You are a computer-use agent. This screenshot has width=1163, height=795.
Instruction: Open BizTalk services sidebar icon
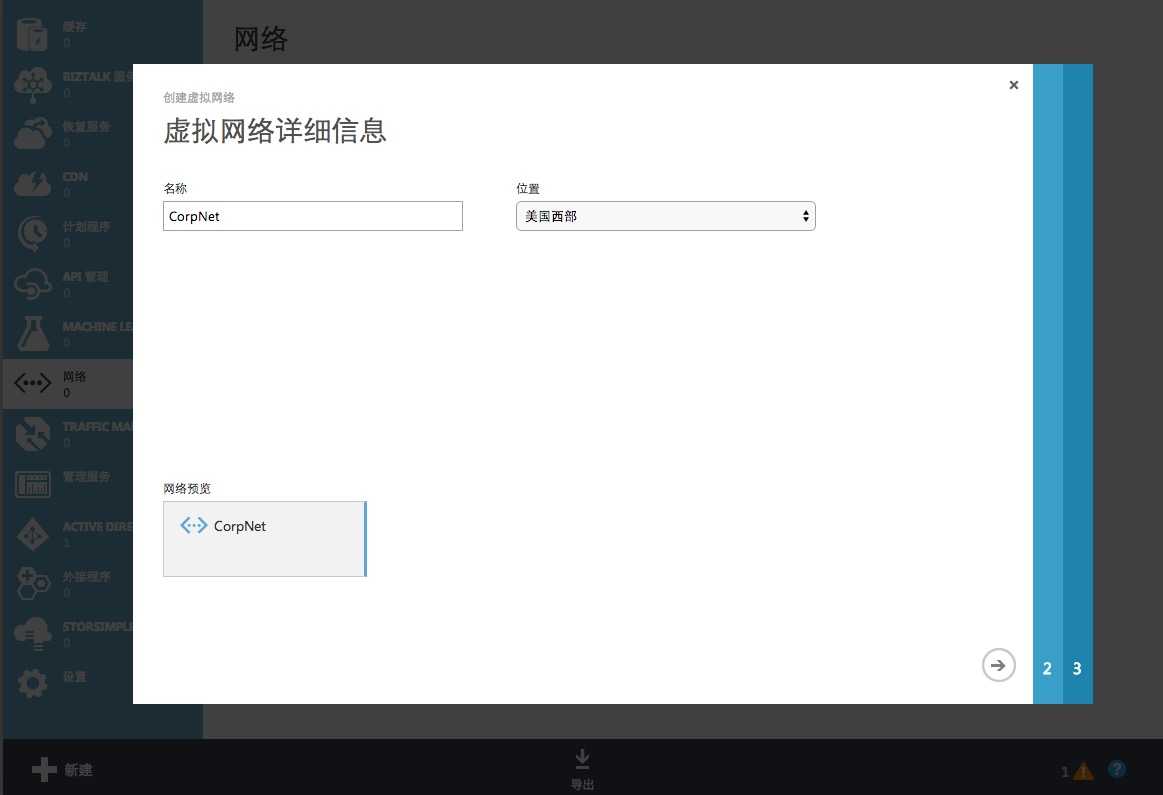pos(33,84)
